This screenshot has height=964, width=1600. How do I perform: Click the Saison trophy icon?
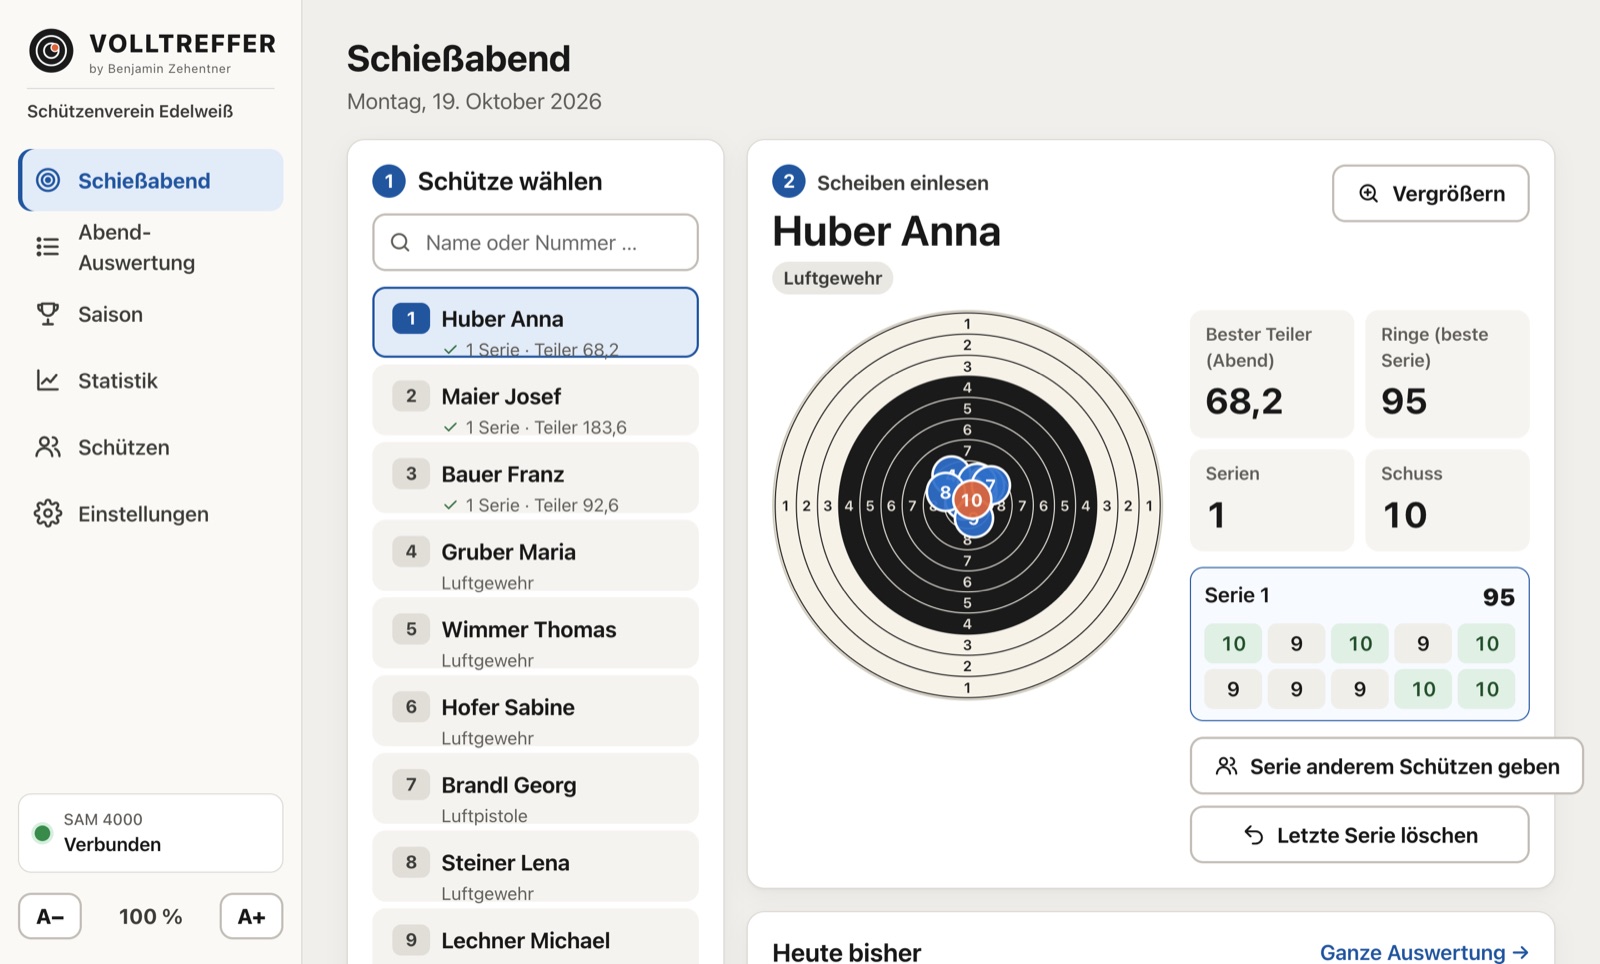click(48, 314)
